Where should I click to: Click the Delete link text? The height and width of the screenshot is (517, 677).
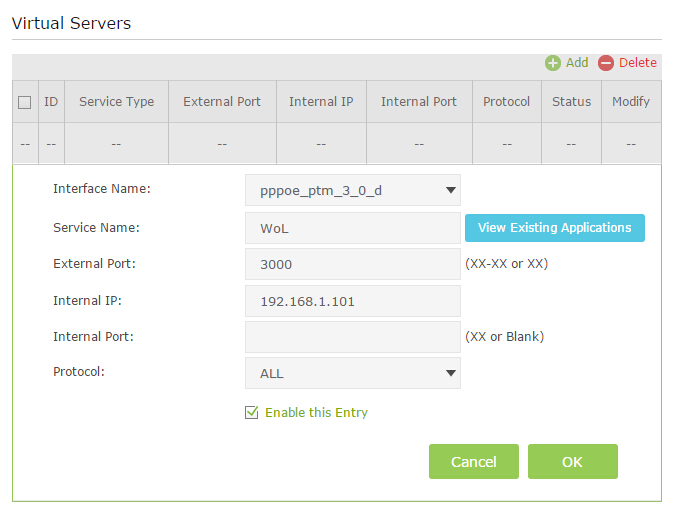coord(638,63)
